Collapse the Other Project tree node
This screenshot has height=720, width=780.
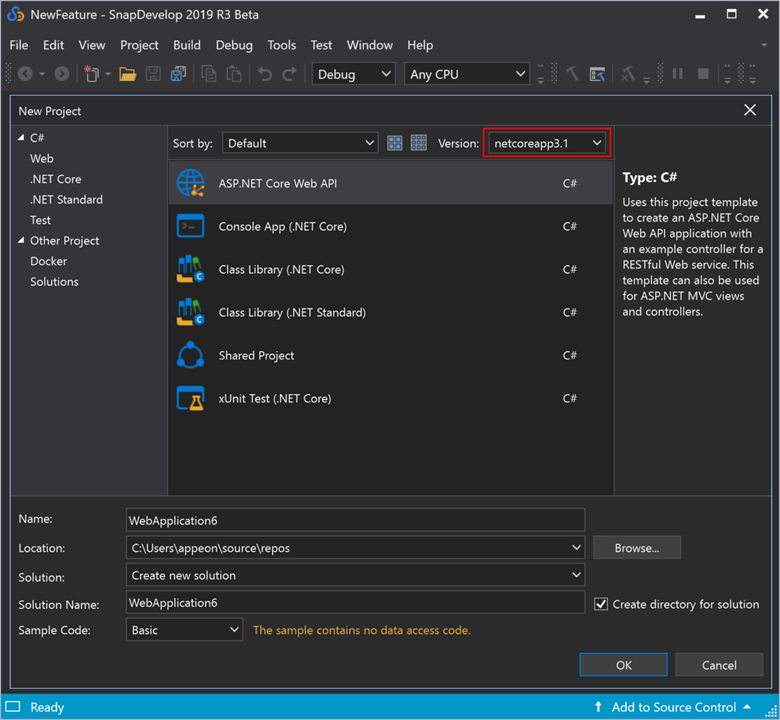click(x=21, y=241)
